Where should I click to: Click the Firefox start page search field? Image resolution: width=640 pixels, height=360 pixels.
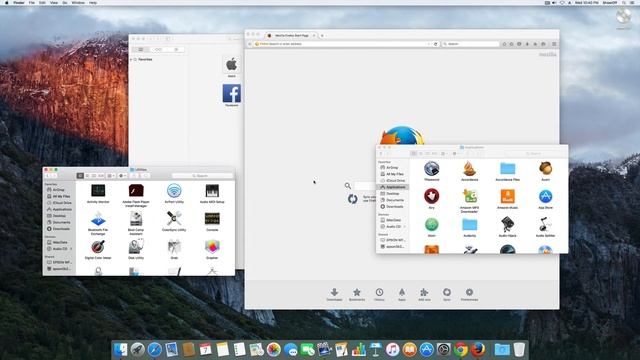pos(365,186)
